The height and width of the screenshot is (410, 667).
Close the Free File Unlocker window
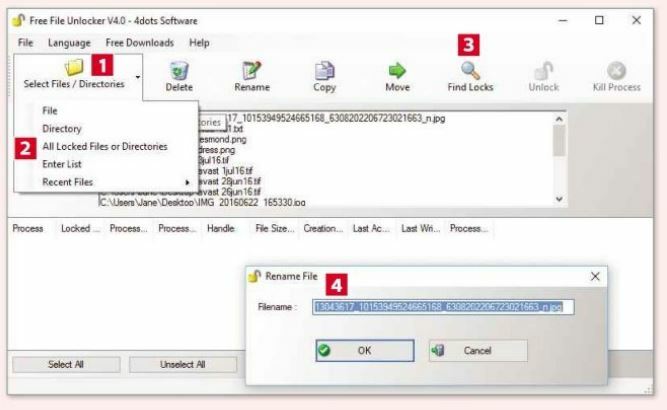pos(636,20)
